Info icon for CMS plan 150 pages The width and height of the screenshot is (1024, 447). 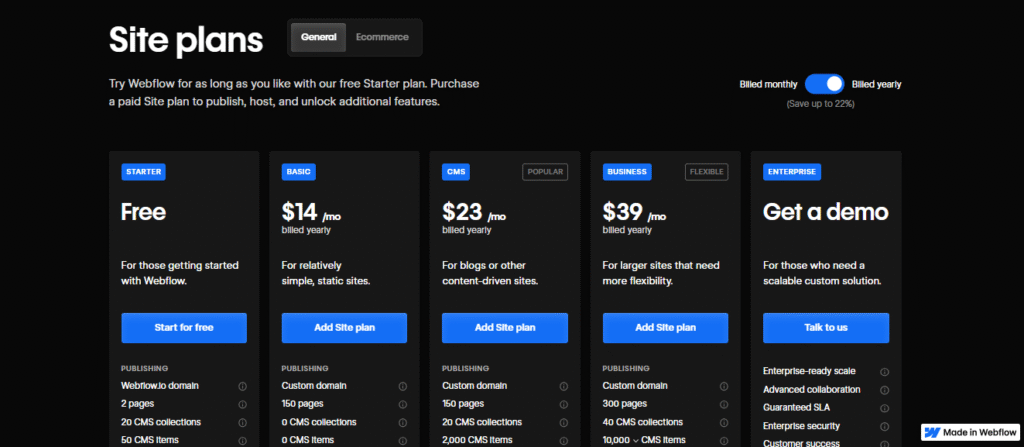(x=563, y=405)
